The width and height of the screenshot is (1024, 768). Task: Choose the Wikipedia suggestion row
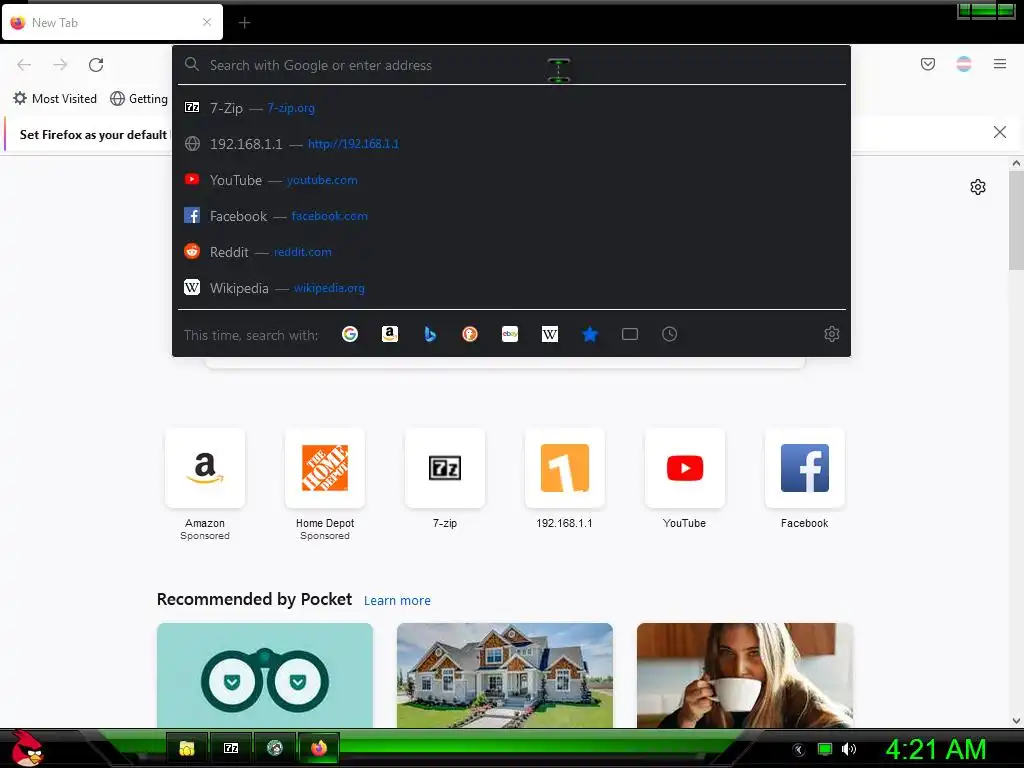(x=511, y=287)
